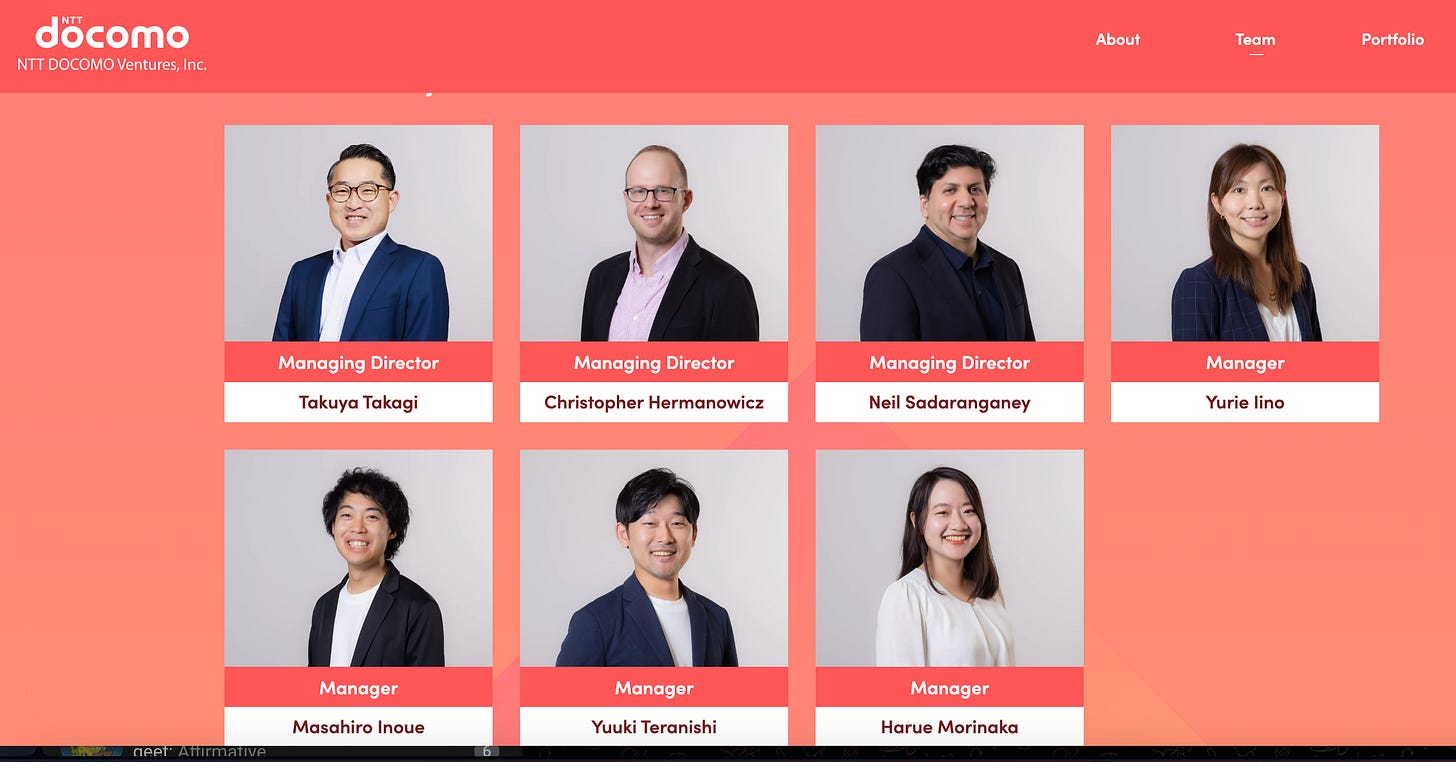Click the Yuuki Teranishi name label
1456x762 pixels.
pyautogui.click(x=654, y=727)
